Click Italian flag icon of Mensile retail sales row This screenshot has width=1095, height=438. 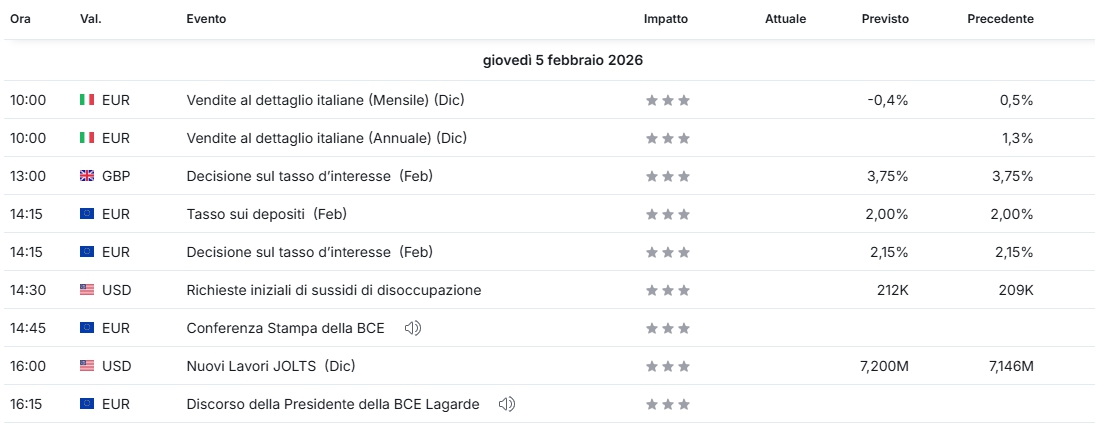[87, 100]
